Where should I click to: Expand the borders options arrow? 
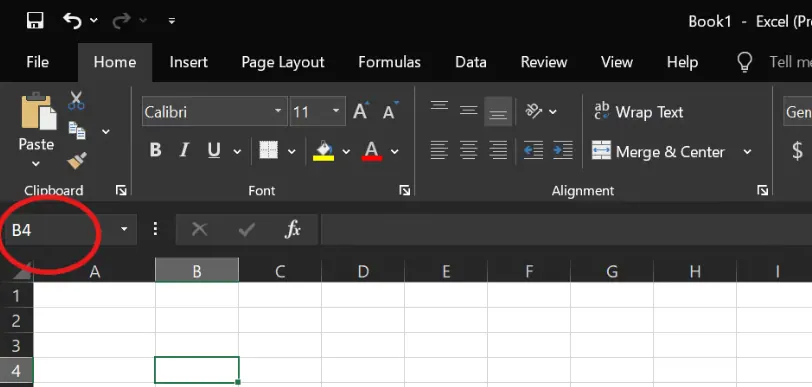coord(292,152)
